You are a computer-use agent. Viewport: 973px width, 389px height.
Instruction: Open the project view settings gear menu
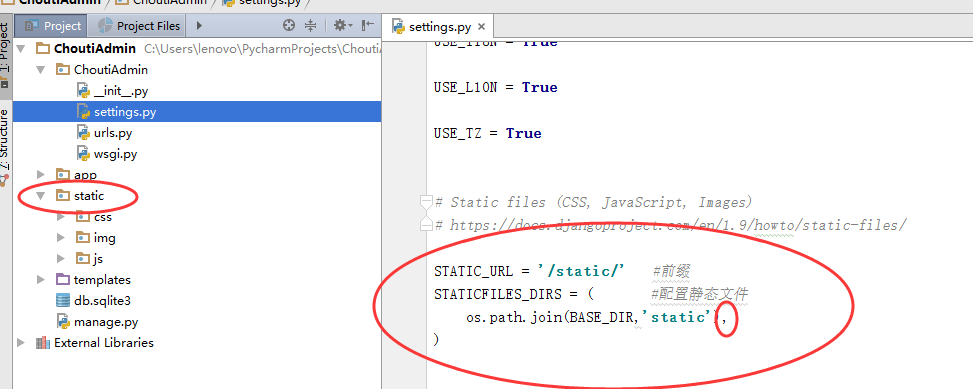click(342, 25)
